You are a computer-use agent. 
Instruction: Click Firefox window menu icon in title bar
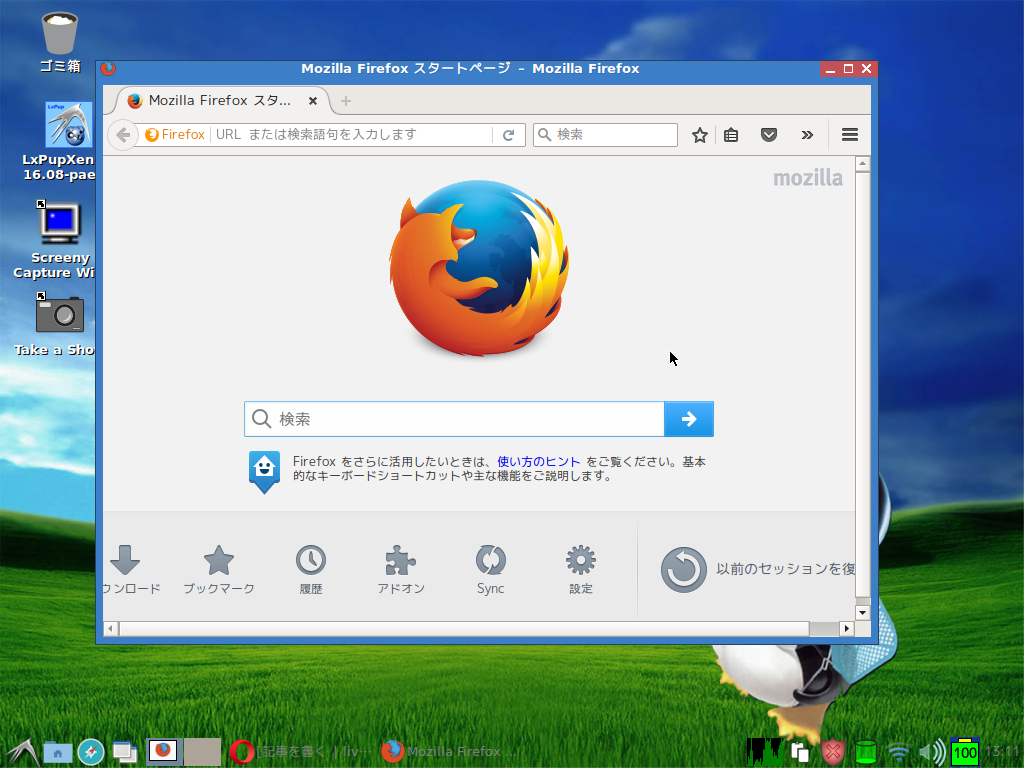(x=108, y=69)
